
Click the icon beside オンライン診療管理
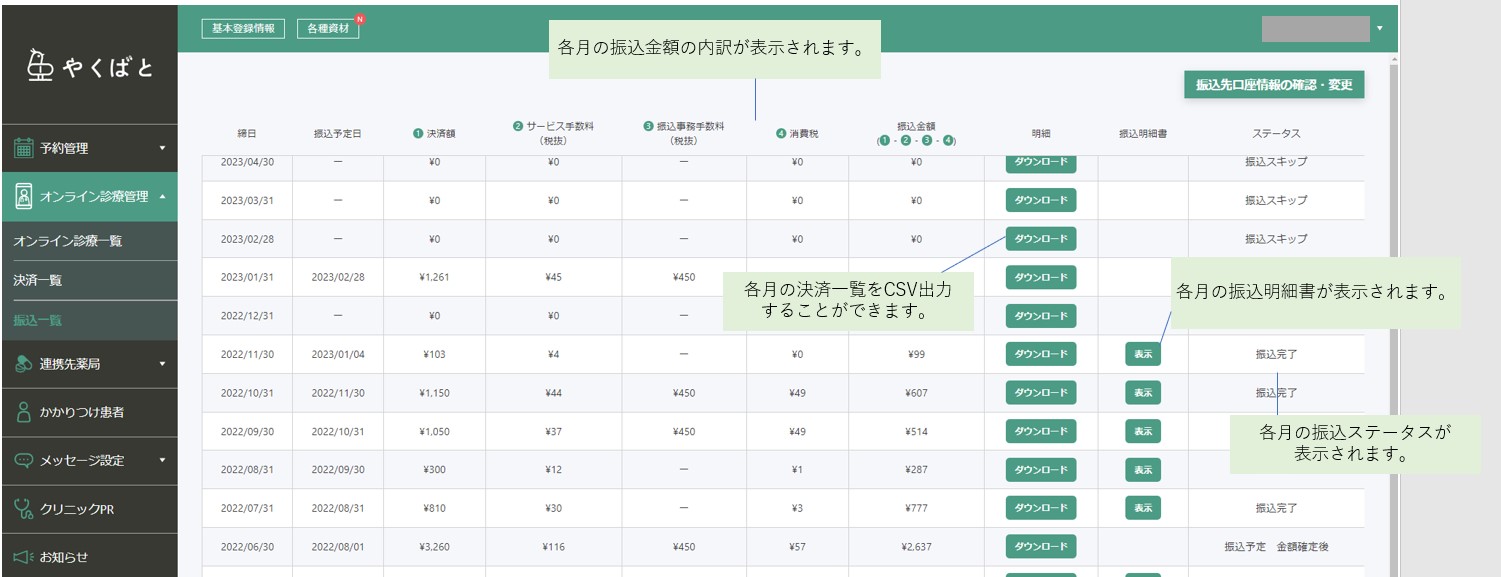pos(24,197)
